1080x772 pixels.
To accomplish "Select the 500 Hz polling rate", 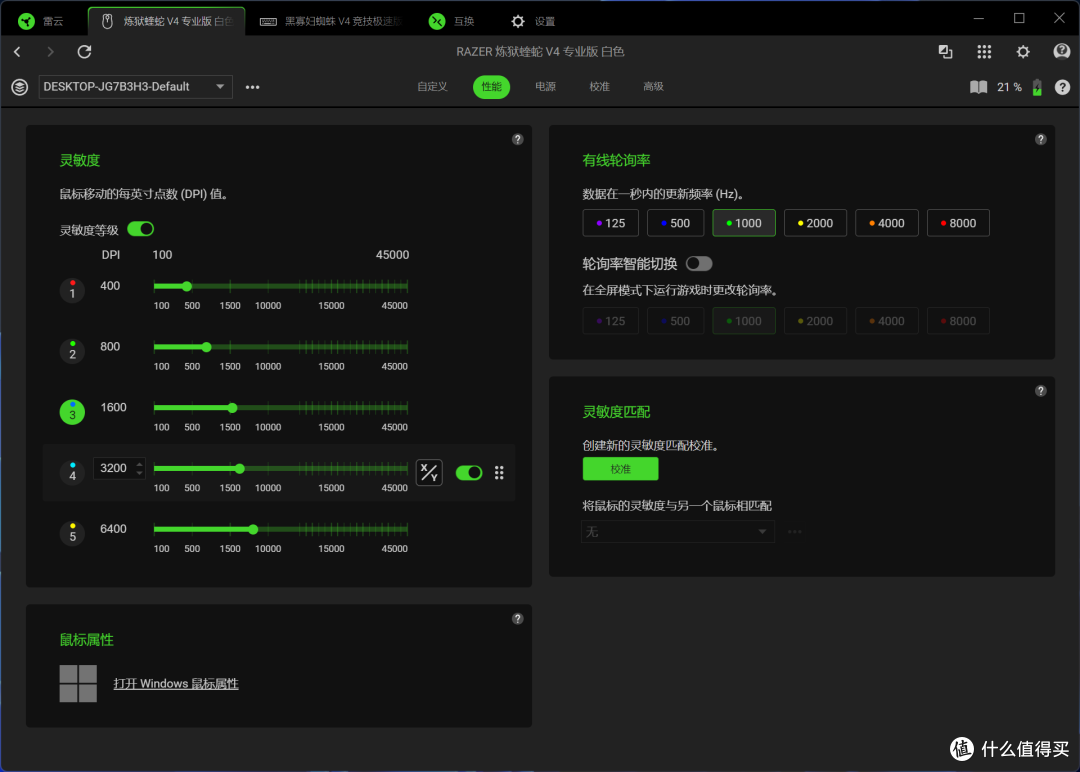I will point(675,223).
